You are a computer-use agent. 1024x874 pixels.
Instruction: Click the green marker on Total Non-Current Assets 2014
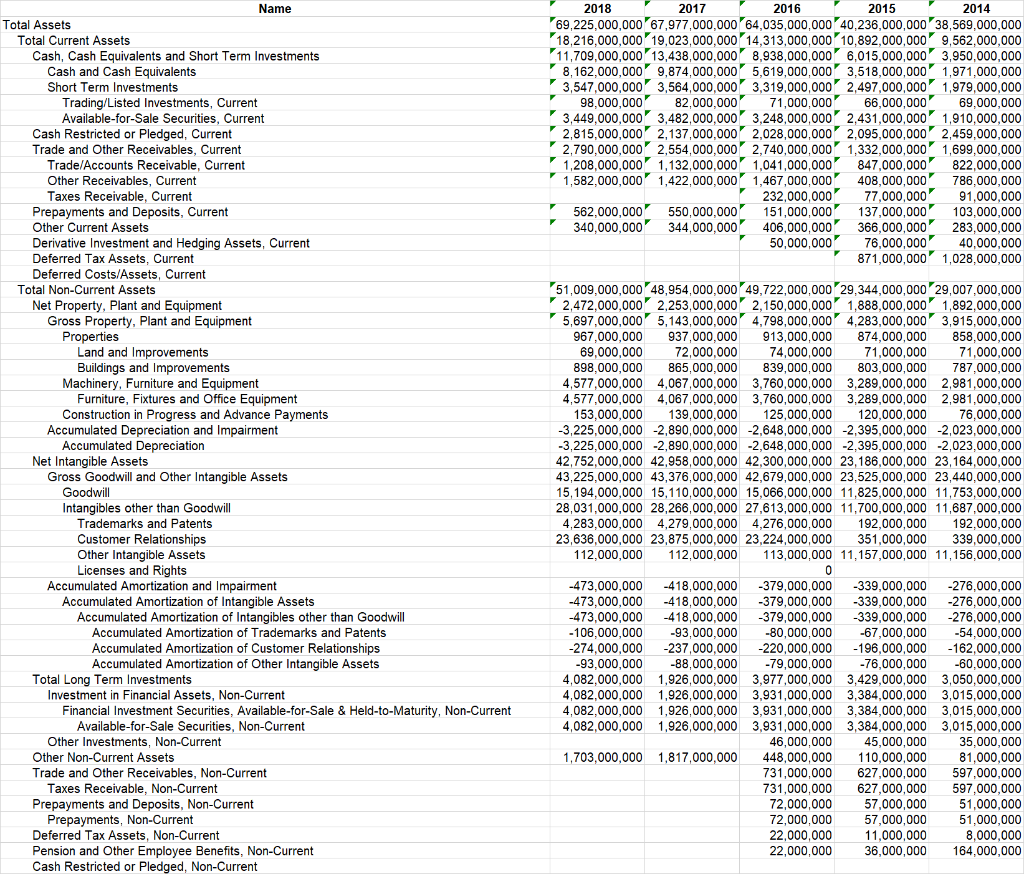931,285
